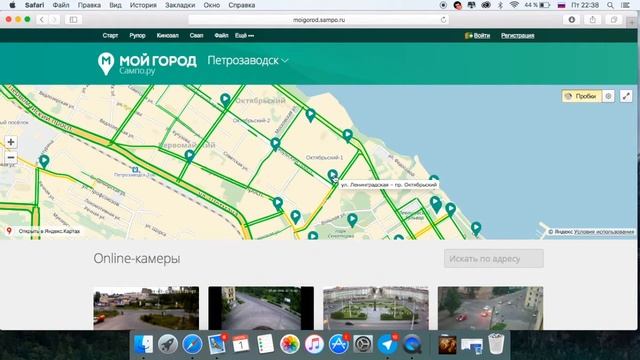Open Calendar from the Dock
640x360 pixels.
(x=241, y=344)
